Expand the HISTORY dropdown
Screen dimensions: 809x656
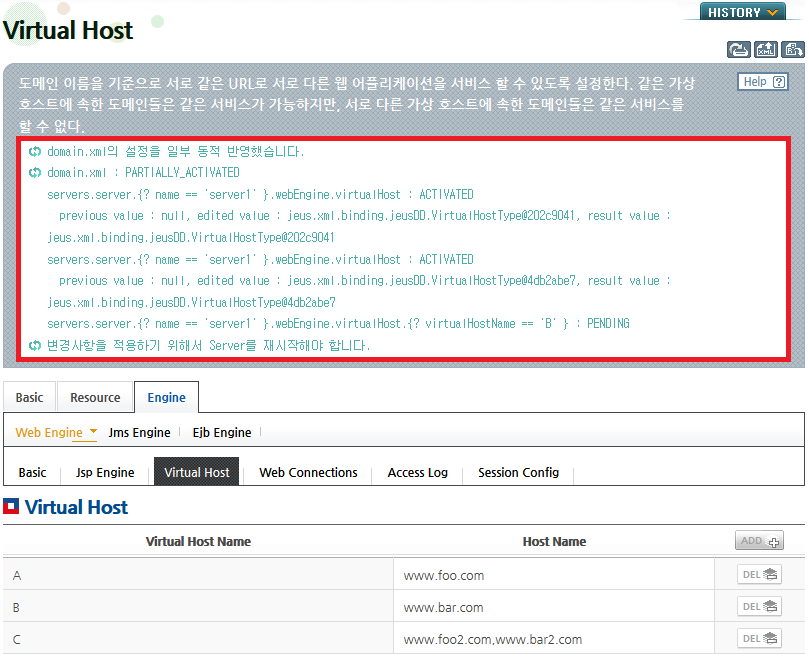pyautogui.click(x=742, y=12)
